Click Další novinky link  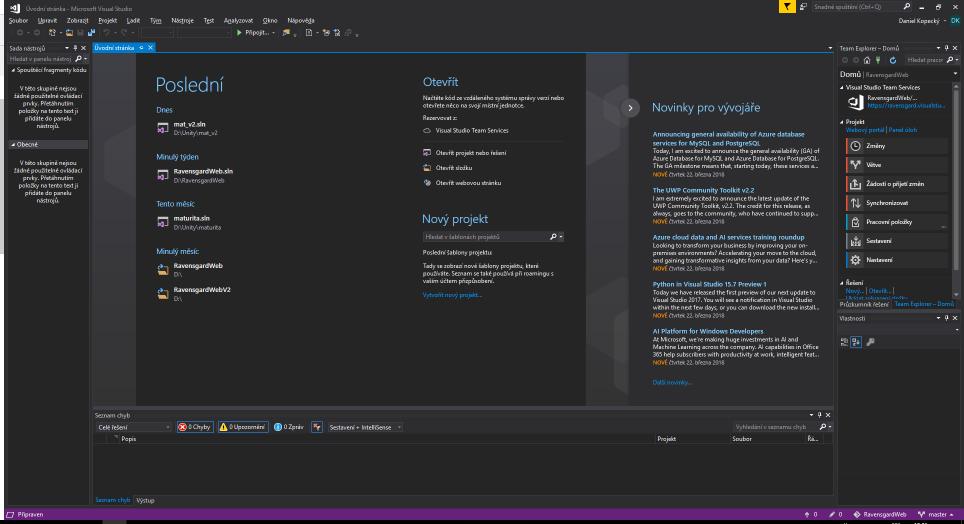[671, 383]
